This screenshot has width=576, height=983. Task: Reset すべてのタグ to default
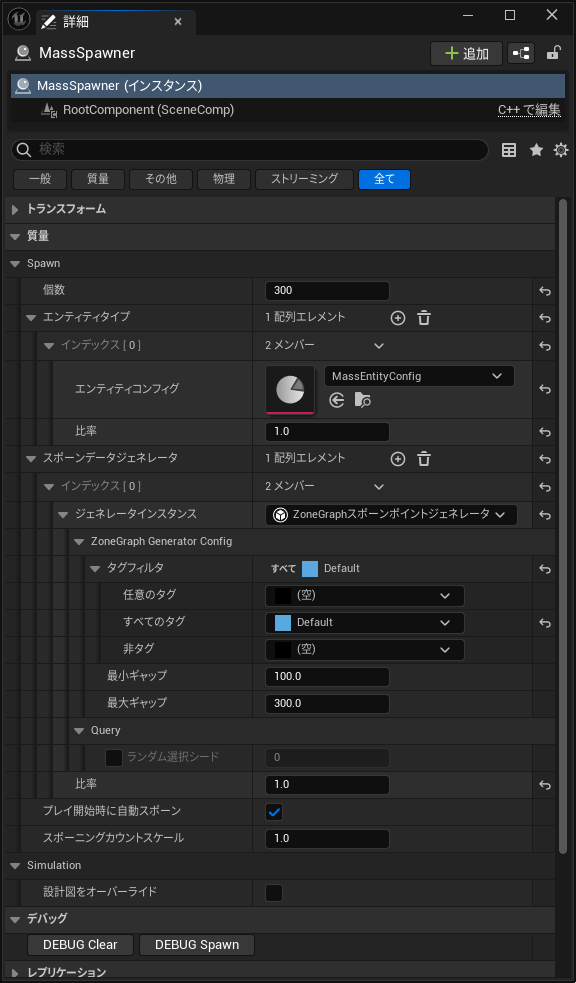(x=545, y=623)
